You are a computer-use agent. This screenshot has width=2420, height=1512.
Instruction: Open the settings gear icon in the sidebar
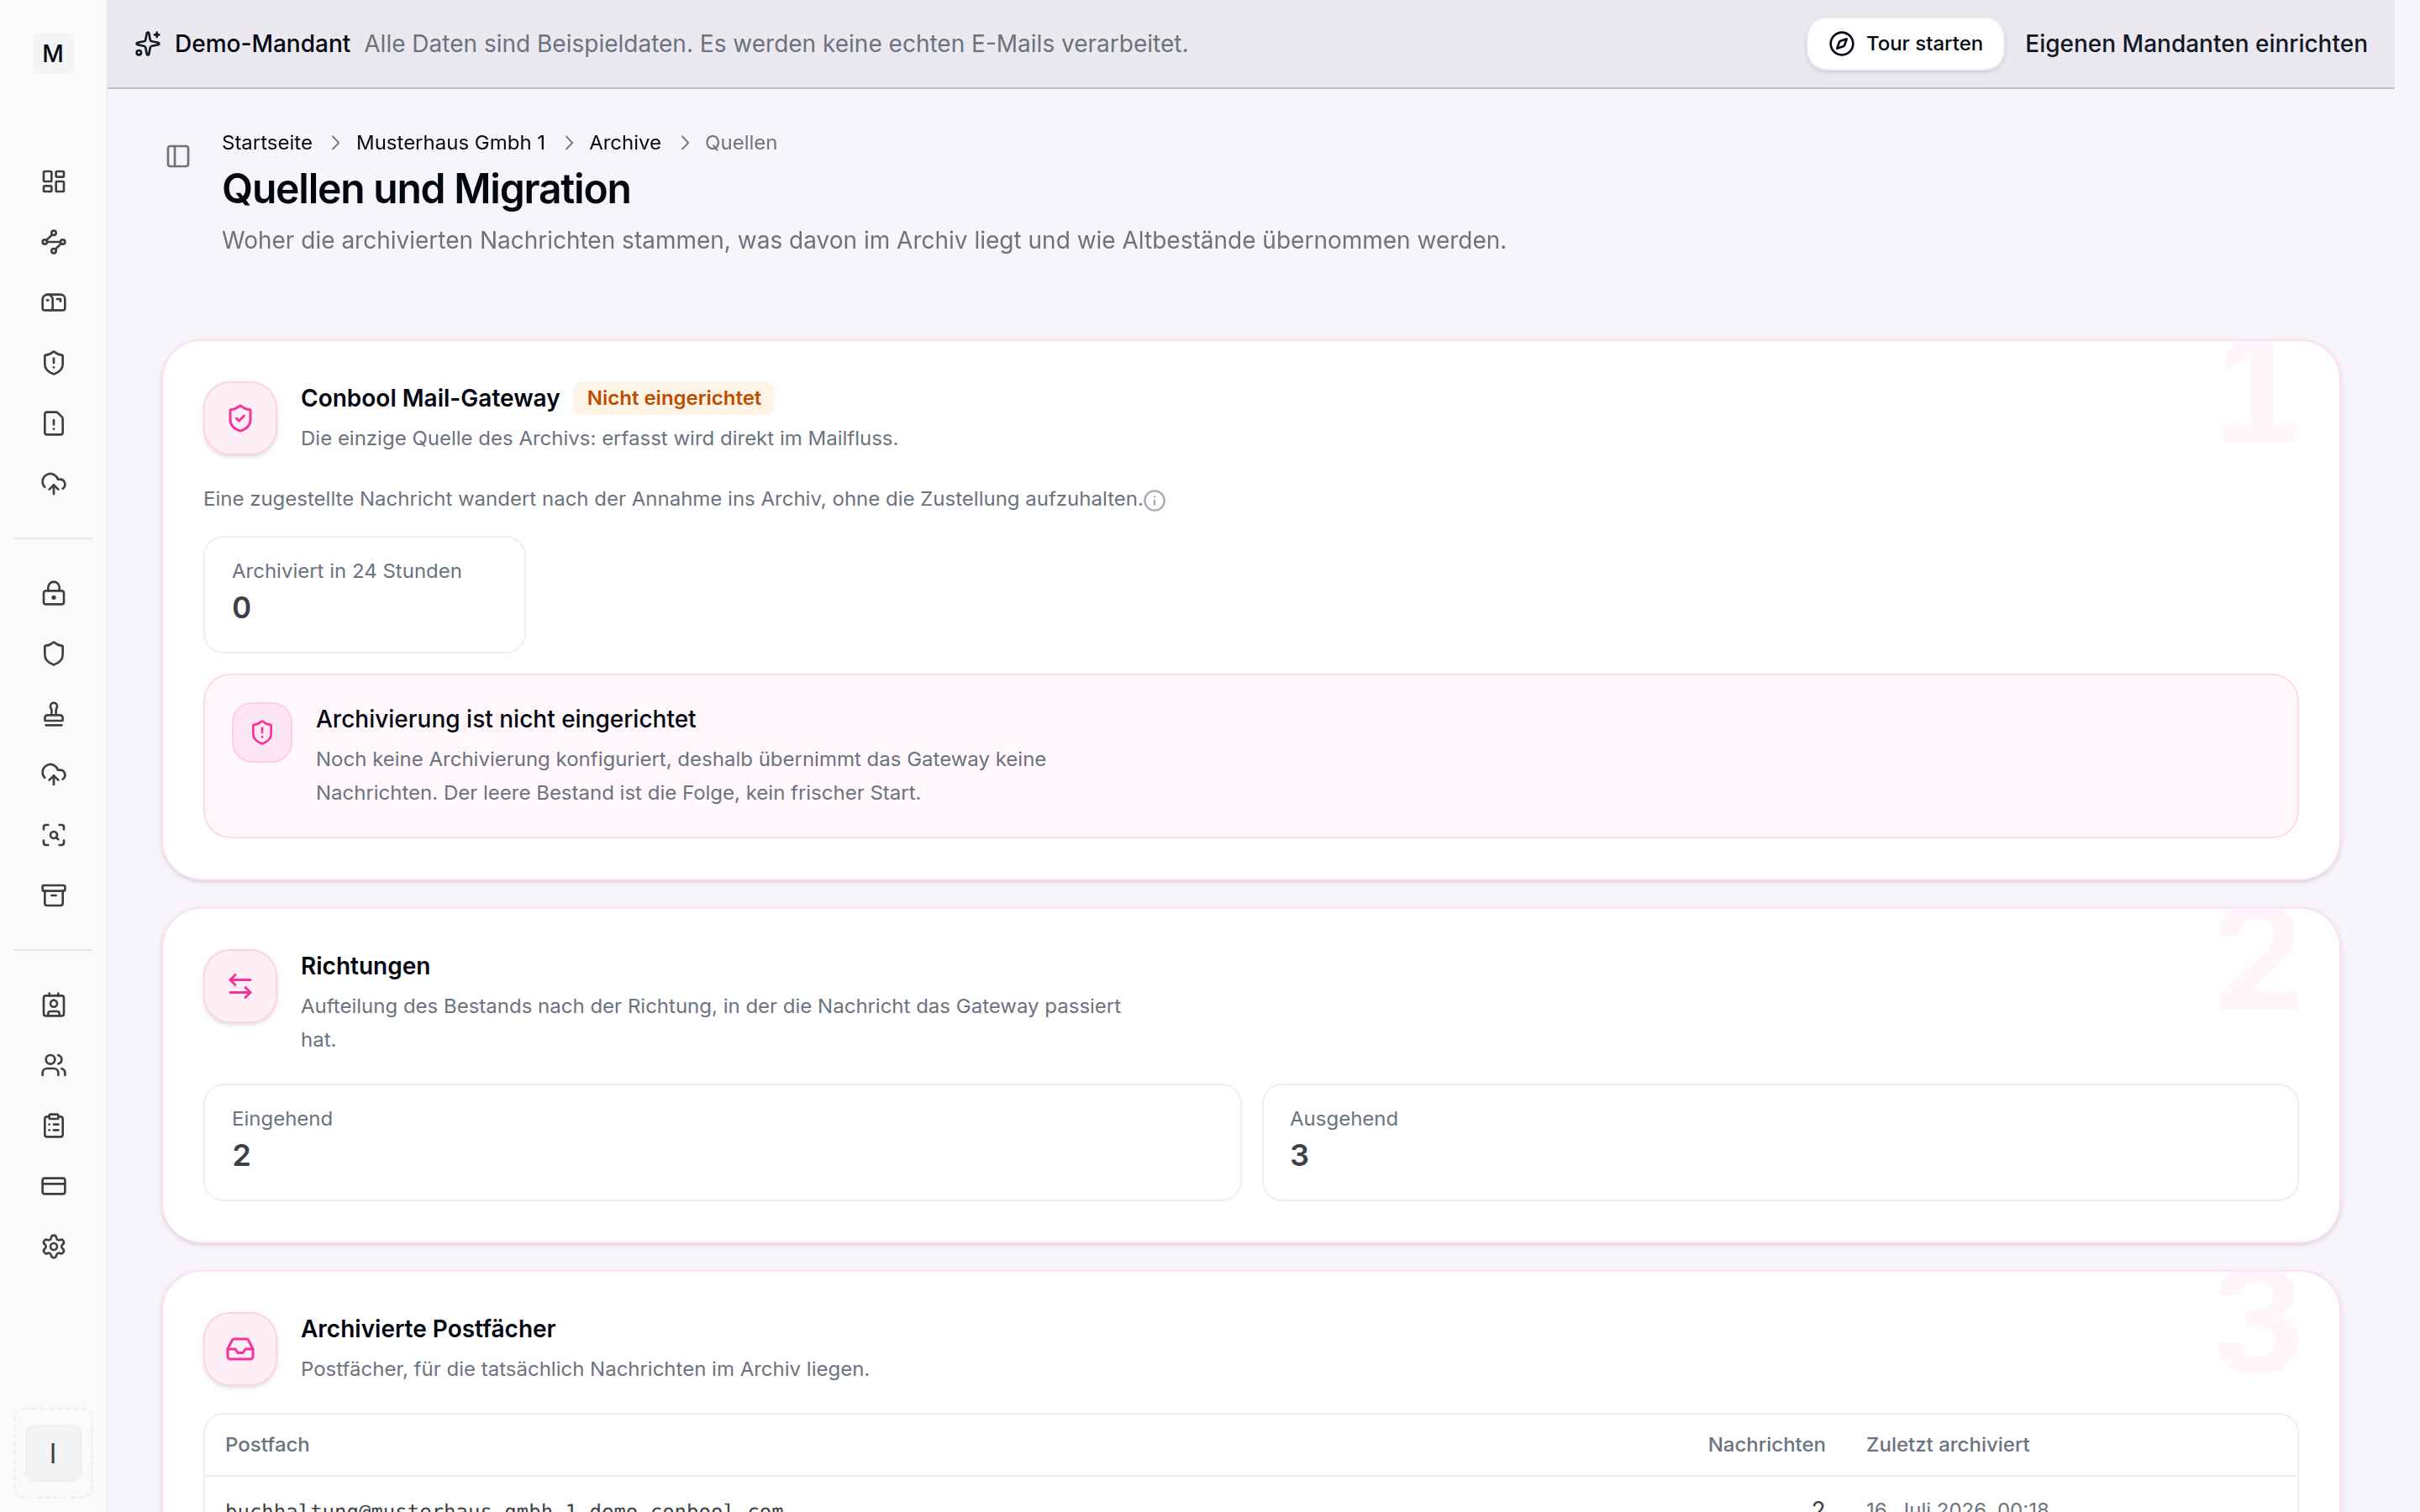[53, 1247]
